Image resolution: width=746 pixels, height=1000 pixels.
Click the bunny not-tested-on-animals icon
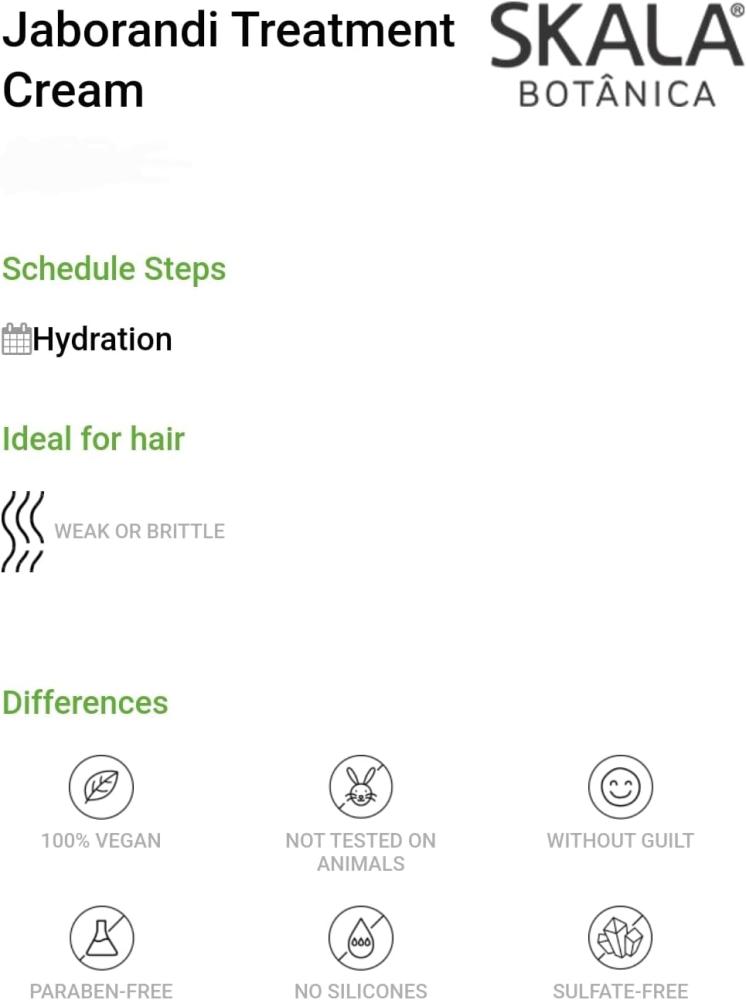pos(361,787)
